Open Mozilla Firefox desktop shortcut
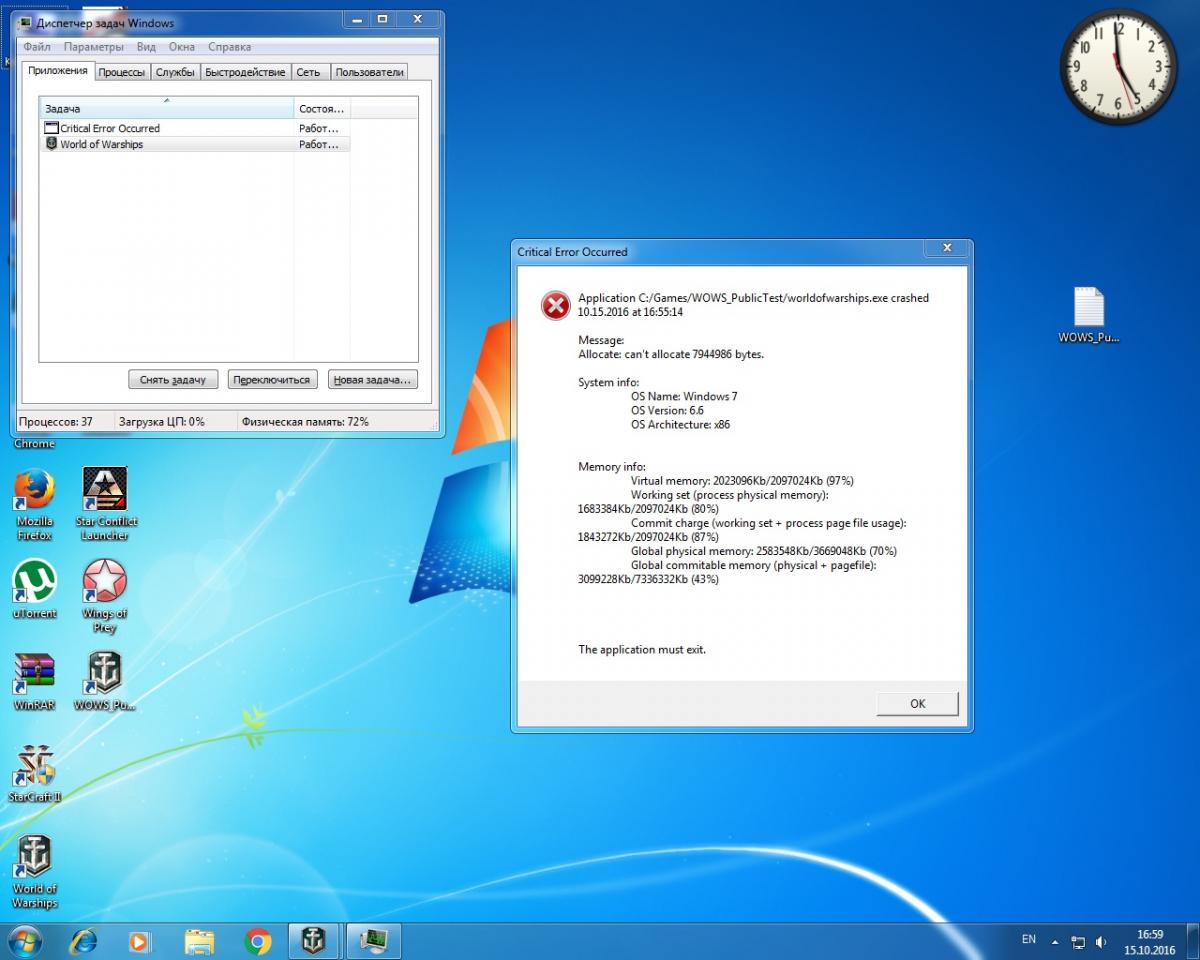The height and width of the screenshot is (960, 1200). 35,505
